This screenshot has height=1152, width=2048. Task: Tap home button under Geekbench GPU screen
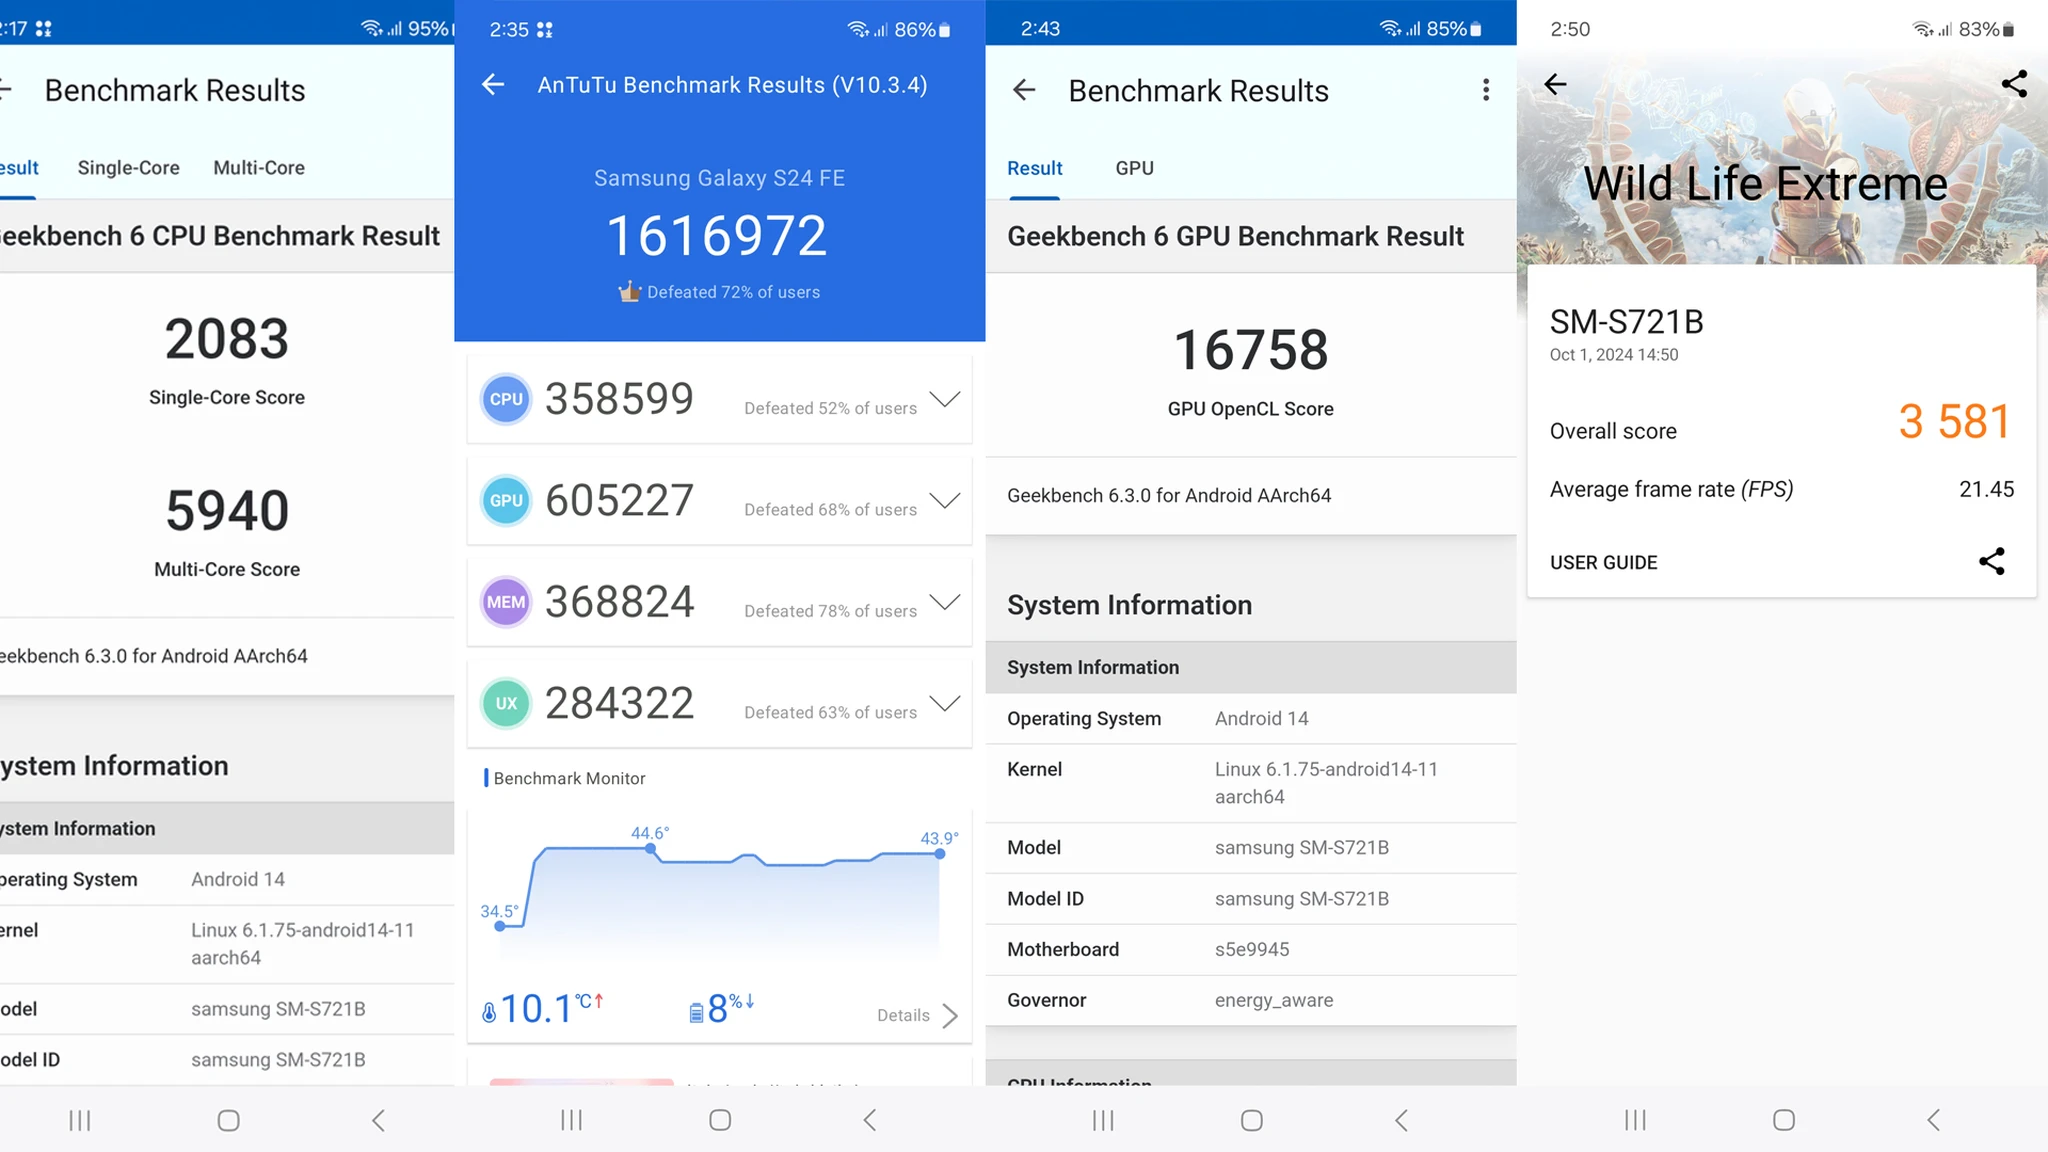point(1252,1120)
